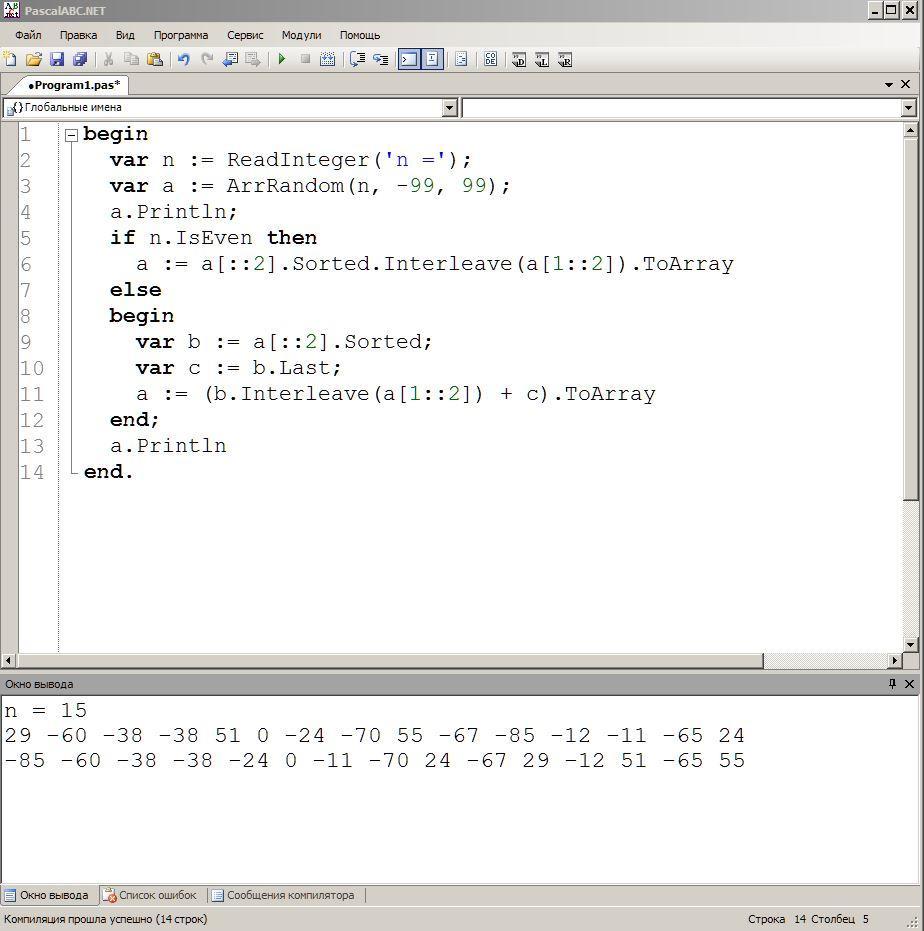924x931 pixels.
Task: Click the CODE templates icon
Action: (491, 59)
